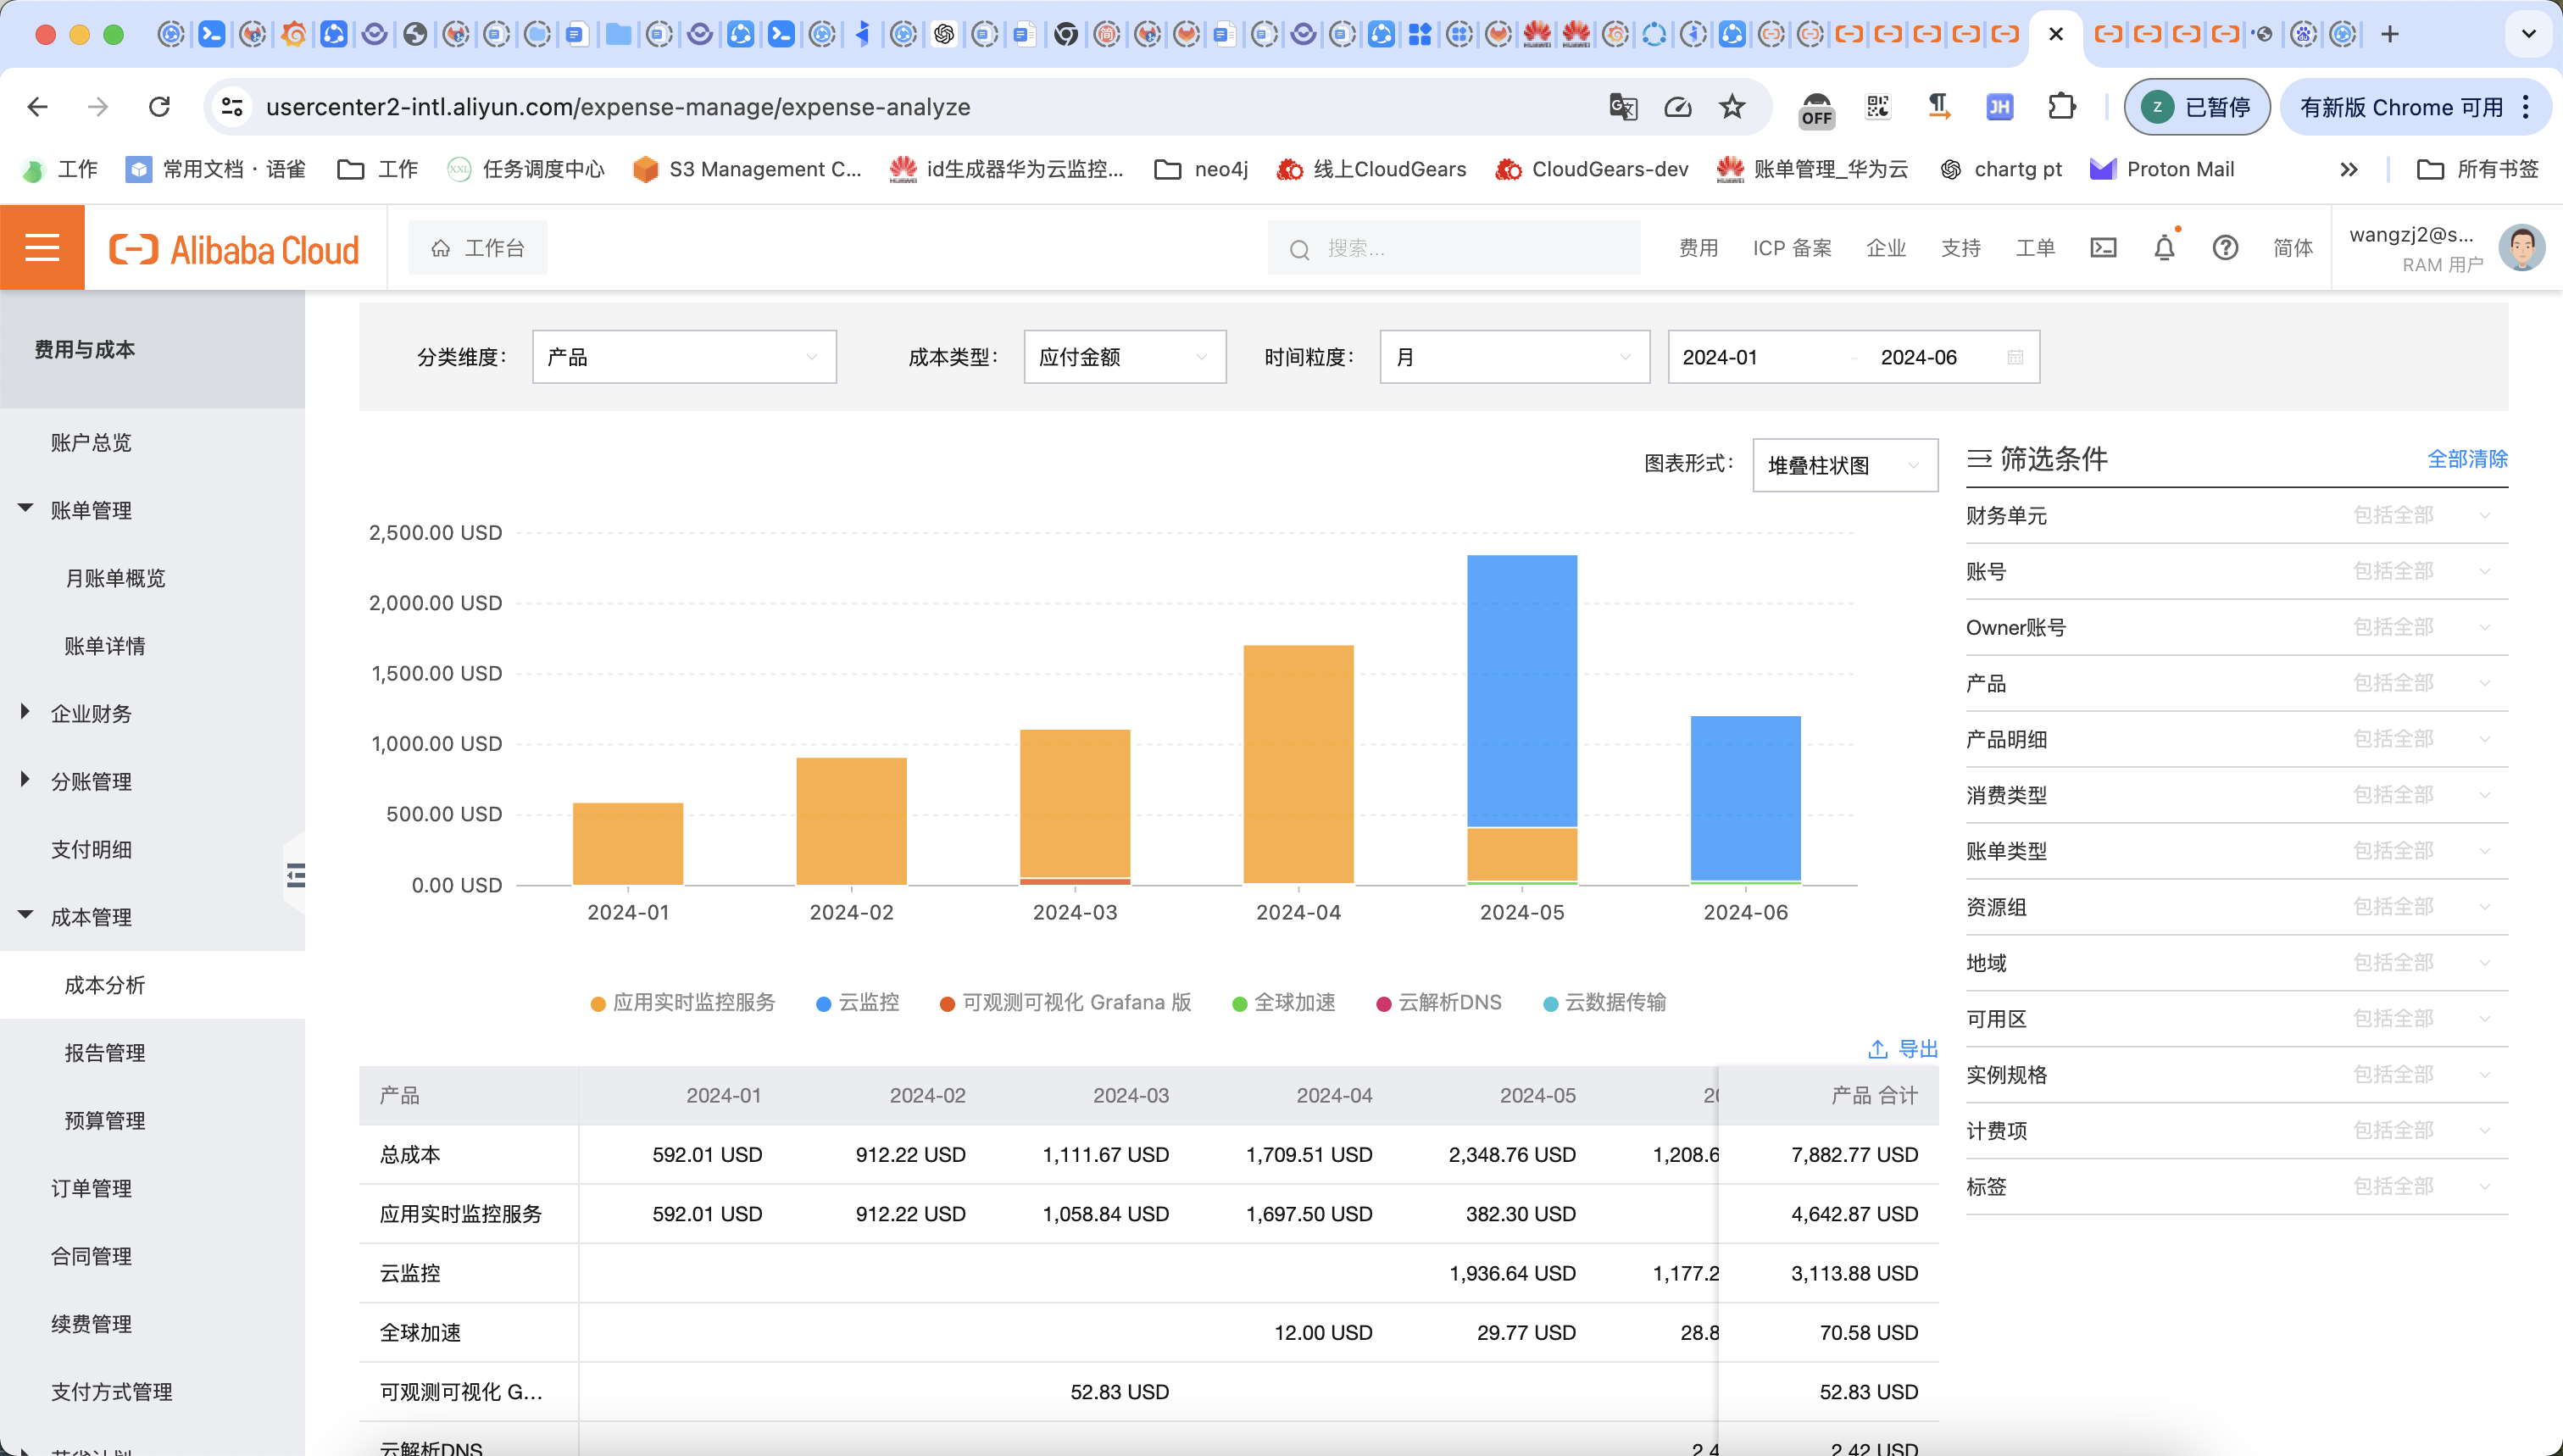
Task: Click the orange bar for 2024-04
Action: coord(1298,764)
